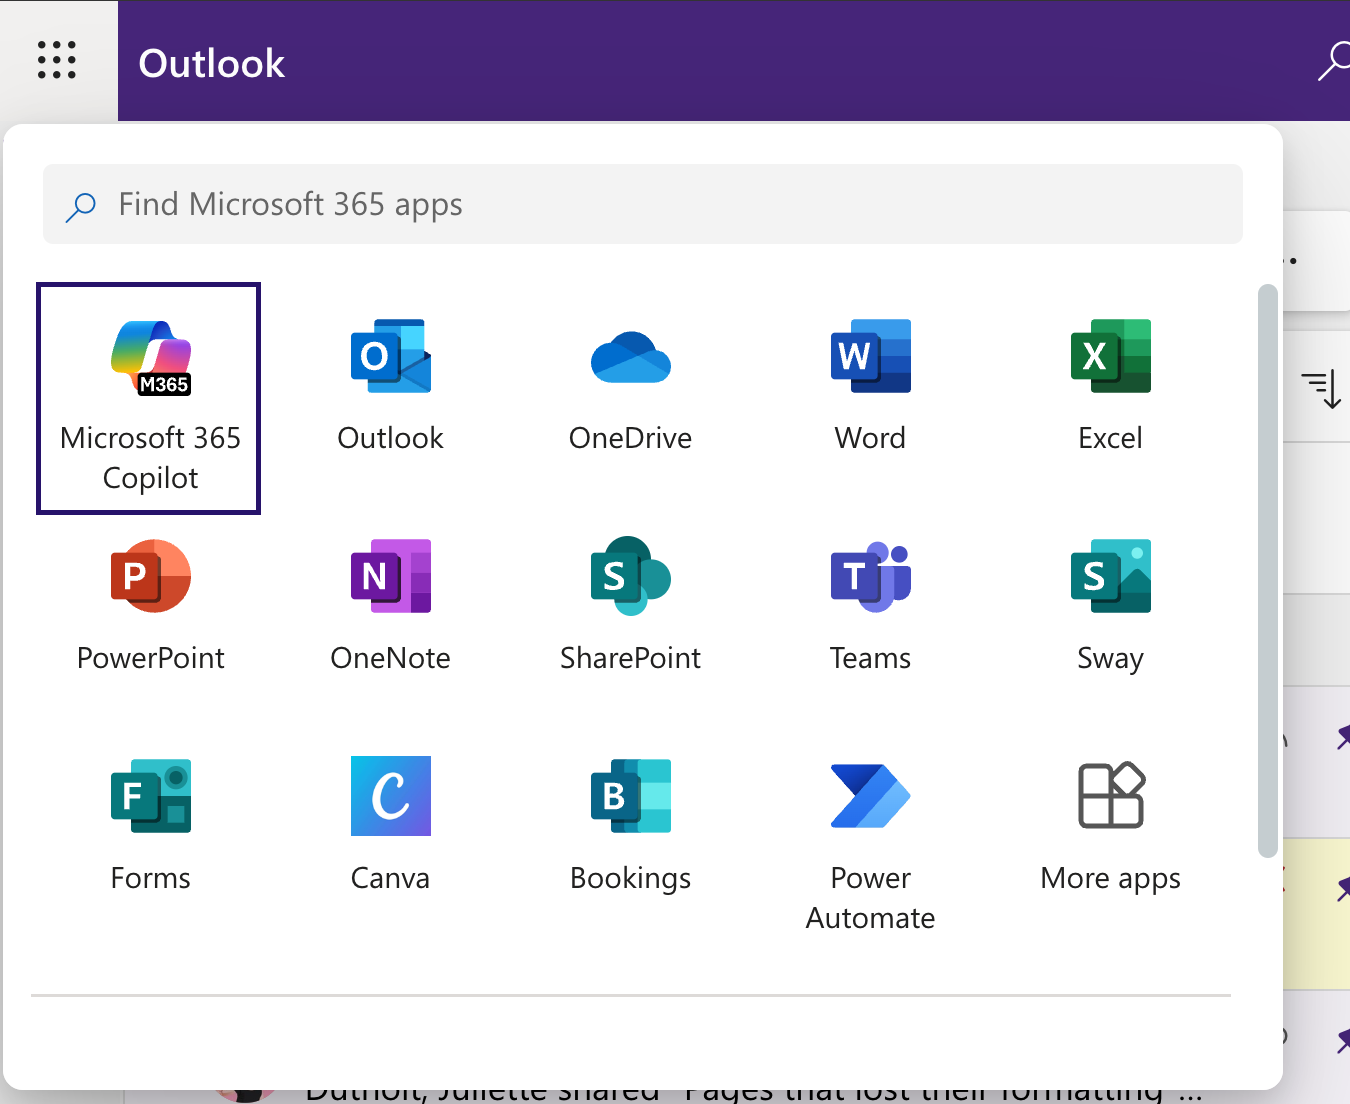
Task: Launch Power Automate
Action: coord(870,846)
